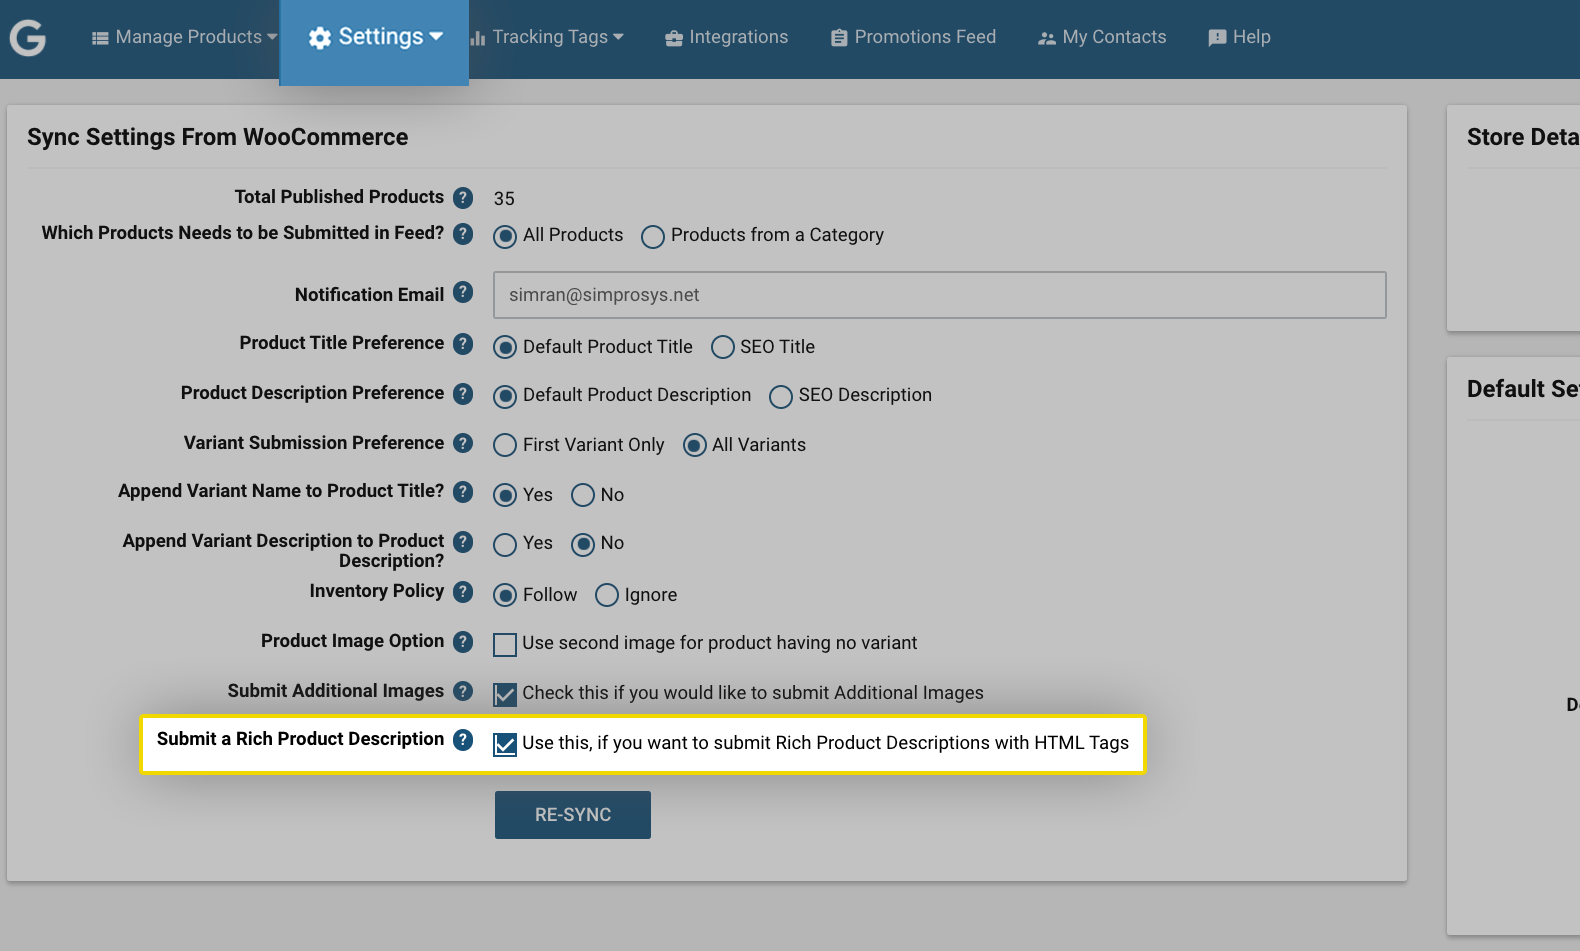Image resolution: width=1580 pixels, height=951 pixels.
Task: Open help icon for Notification Email
Action: coord(463,292)
